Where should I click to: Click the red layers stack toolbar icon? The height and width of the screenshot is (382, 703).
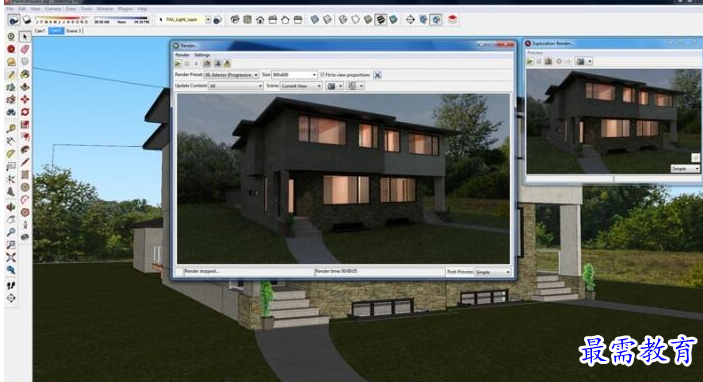pos(452,20)
